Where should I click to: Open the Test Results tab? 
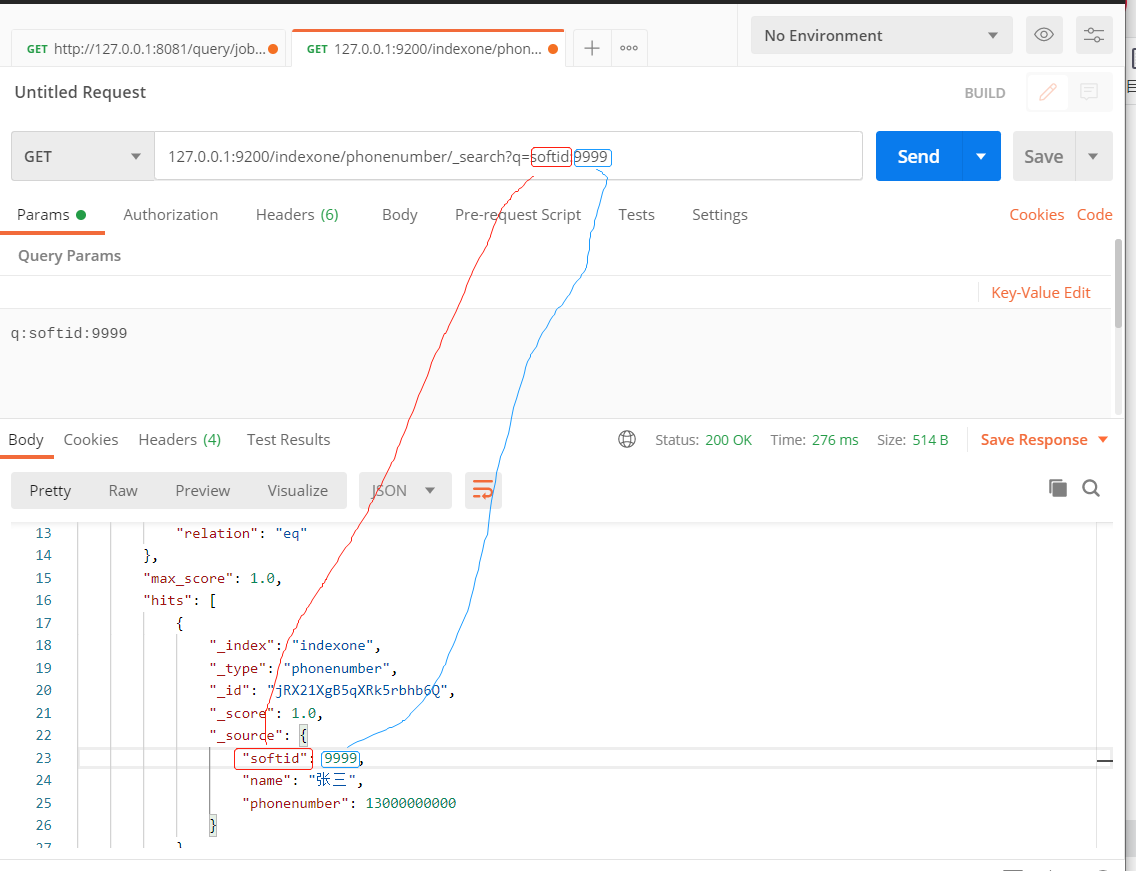point(288,439)
